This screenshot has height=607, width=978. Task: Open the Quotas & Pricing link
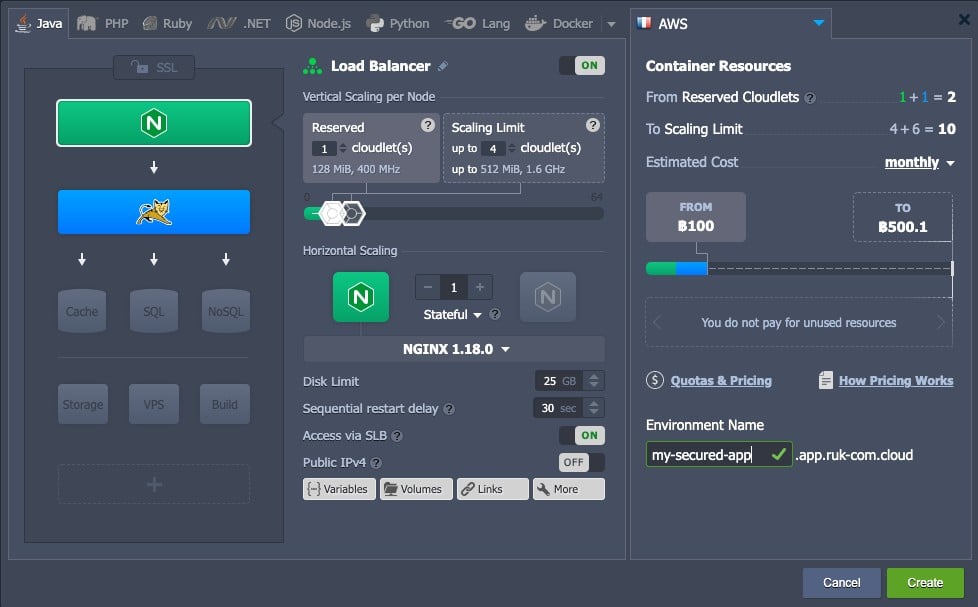[x=721, y=381]
